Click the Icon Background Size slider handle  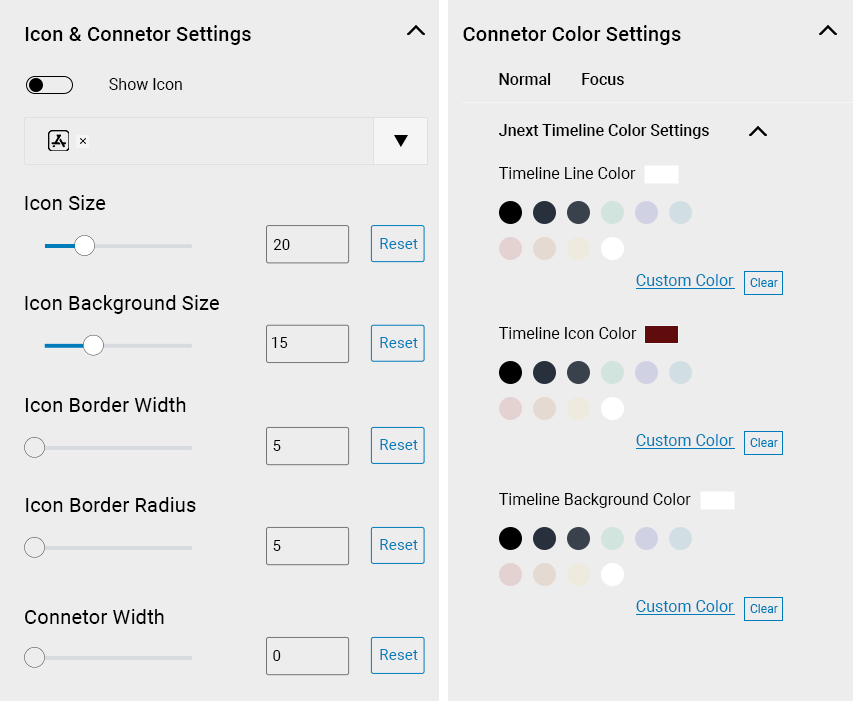click(93, 345)
